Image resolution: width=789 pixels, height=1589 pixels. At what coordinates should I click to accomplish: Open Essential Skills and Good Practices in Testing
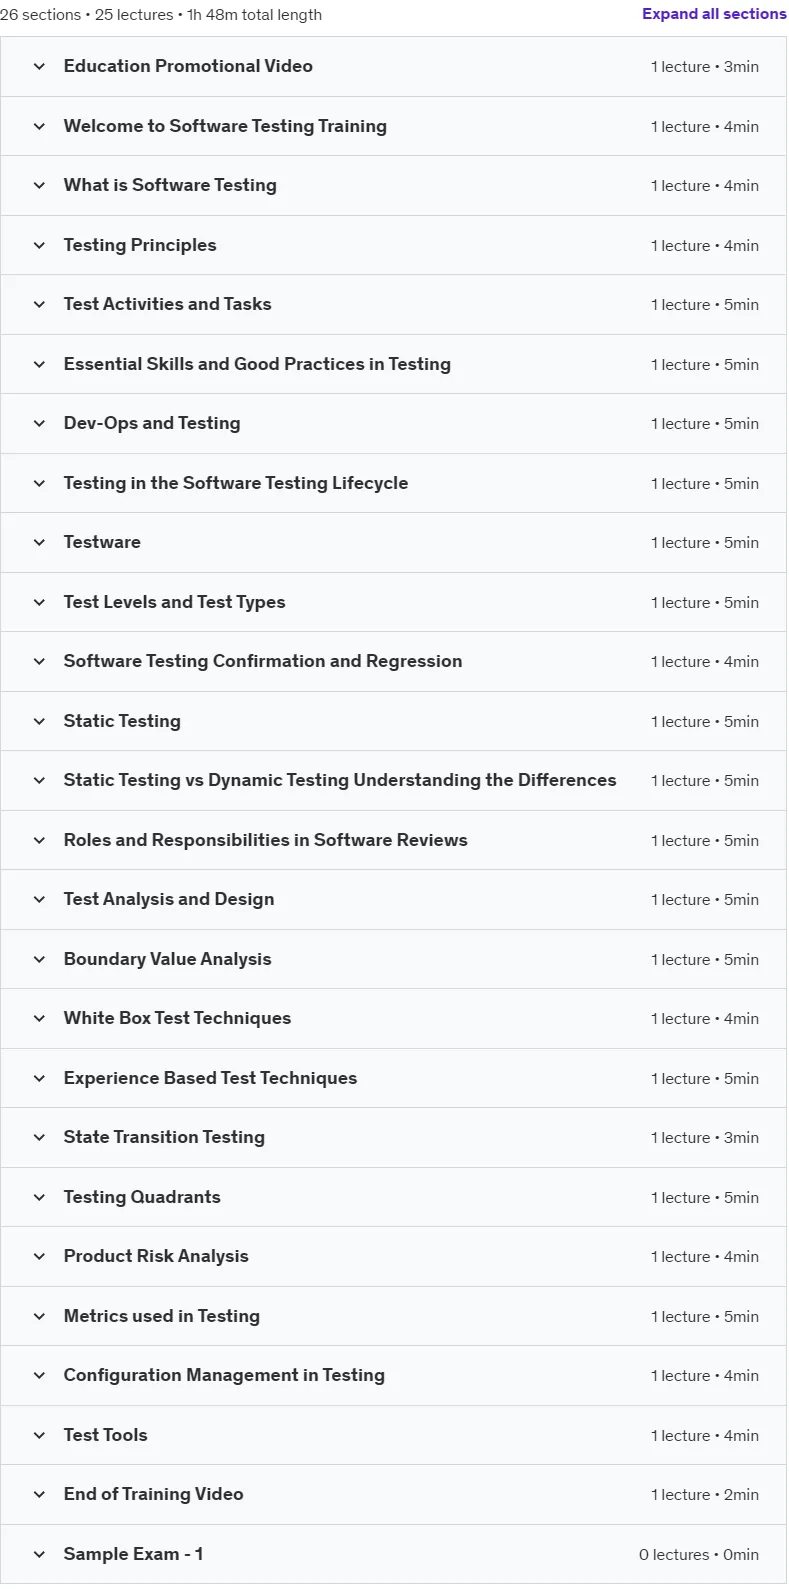pyautogui.click(x=394, y=364)
